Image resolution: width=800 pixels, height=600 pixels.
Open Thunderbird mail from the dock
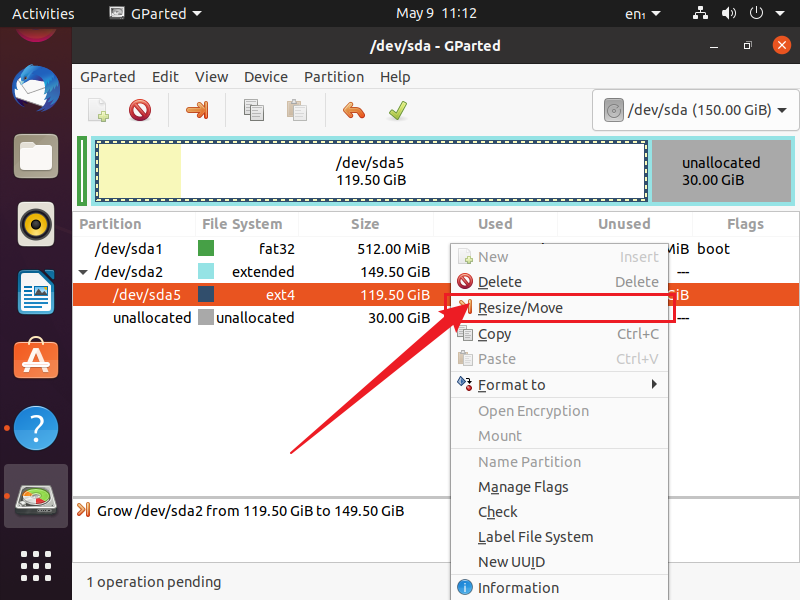coord(36,88)
